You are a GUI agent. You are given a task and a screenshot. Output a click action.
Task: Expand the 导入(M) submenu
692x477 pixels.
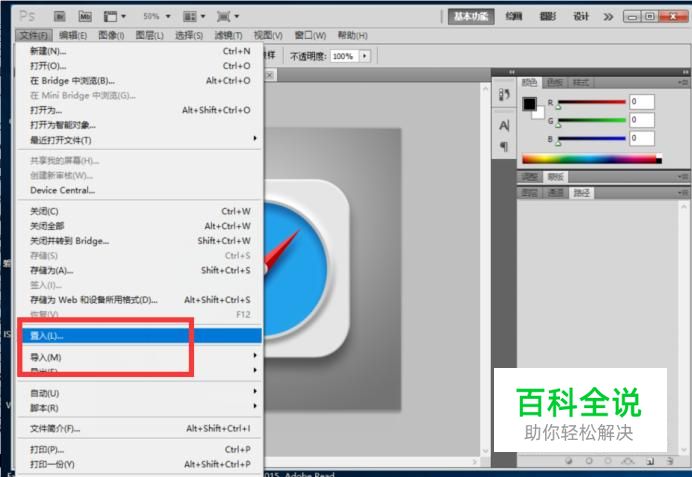255,355
